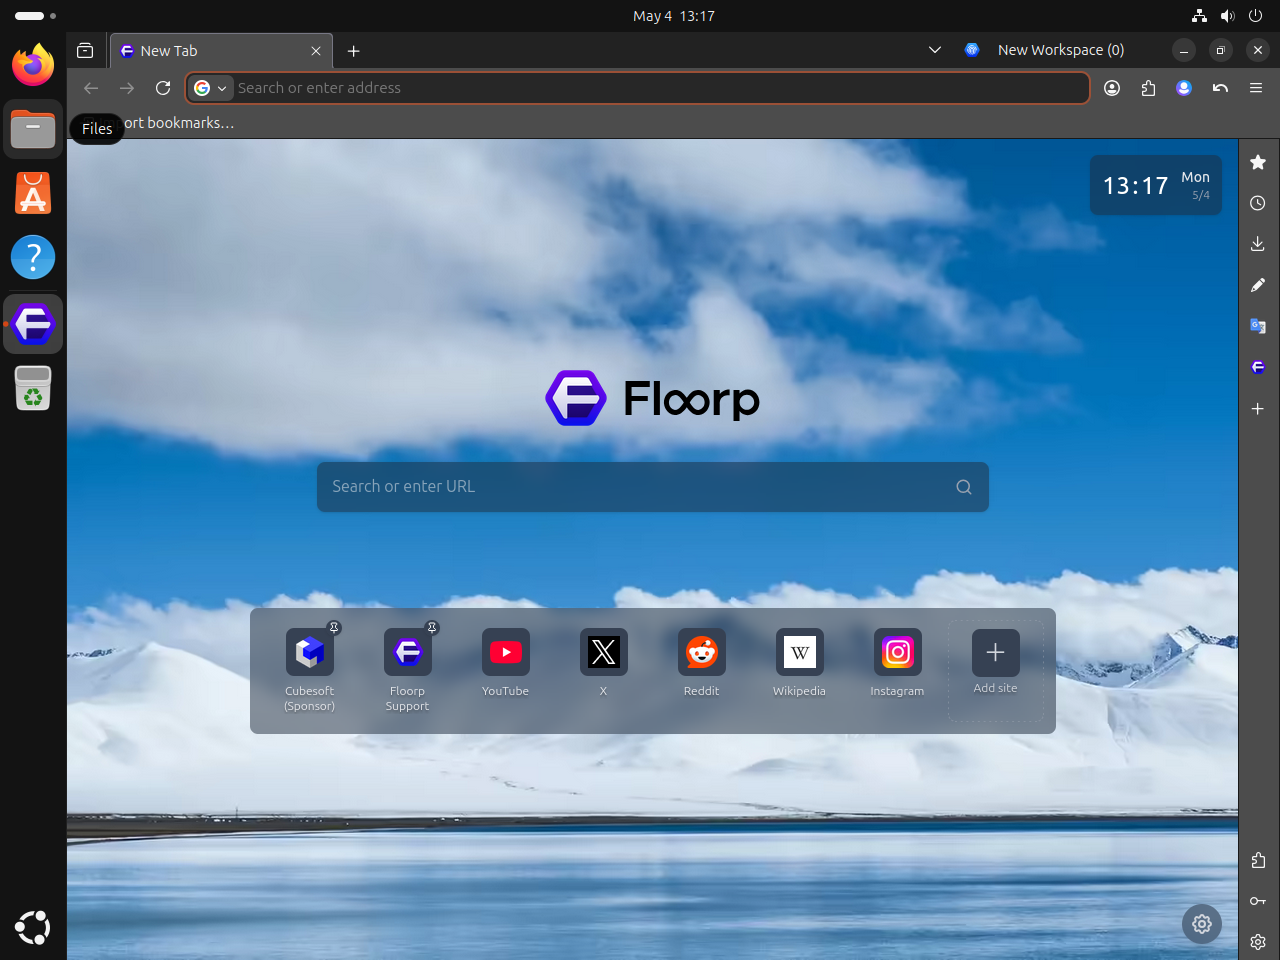Open new tab page customize gear button

coord(1202,924)
